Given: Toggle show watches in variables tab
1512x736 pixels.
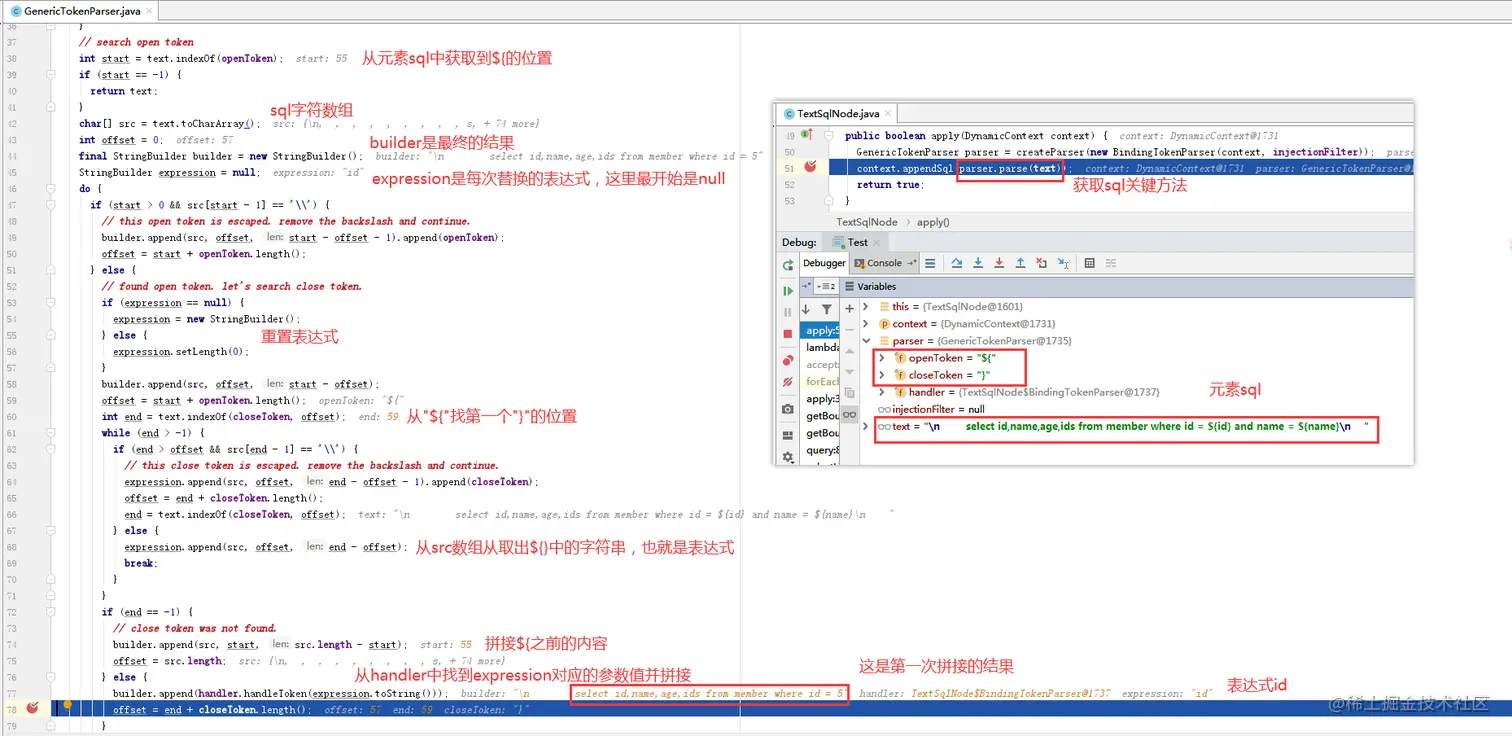Looking at the screenshot, I should click(850, 415).
